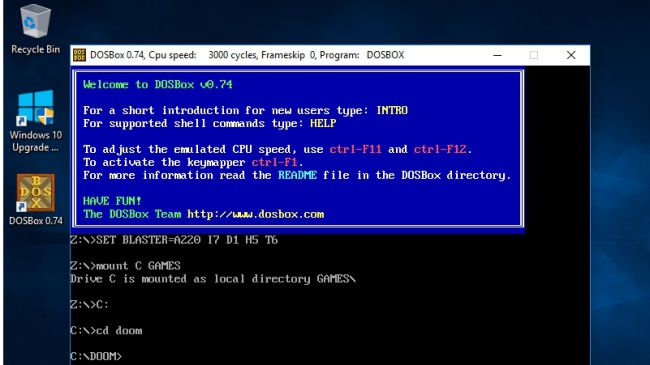Close the DOSBox window

[571, 55]
